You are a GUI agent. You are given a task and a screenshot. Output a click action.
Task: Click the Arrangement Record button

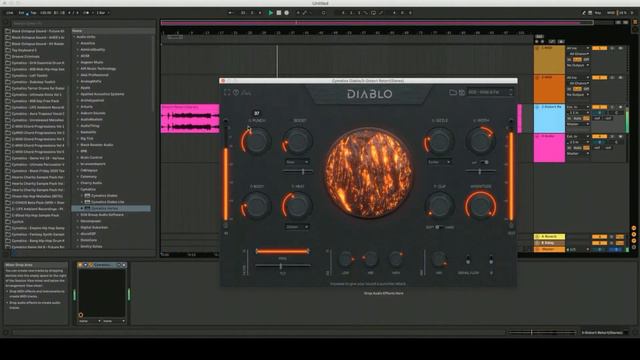point(287,13)
